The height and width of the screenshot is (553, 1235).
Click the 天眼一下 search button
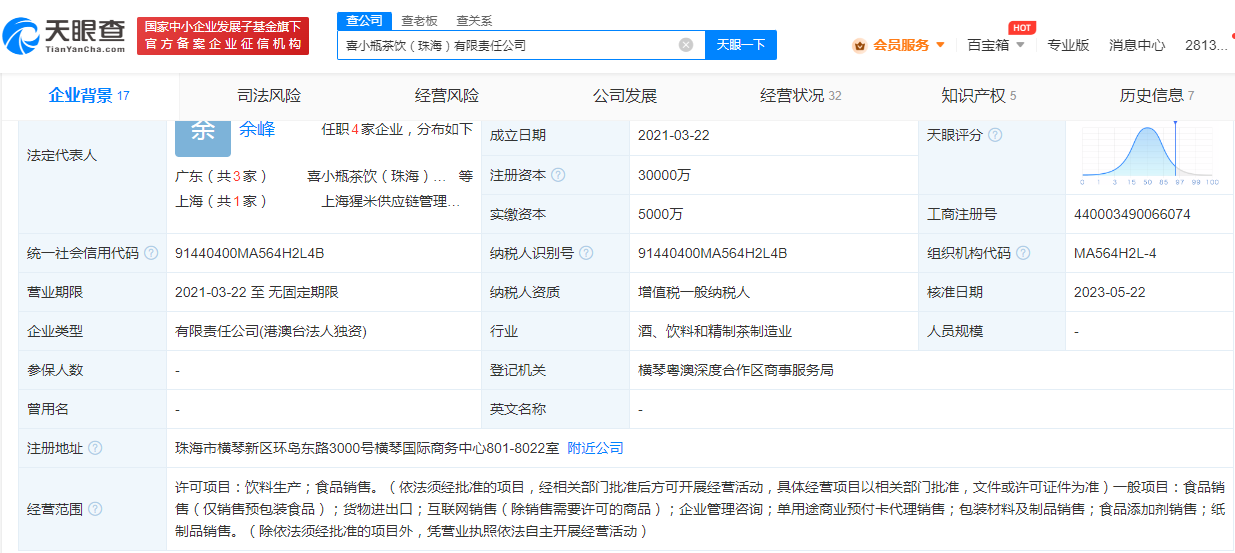[x=741, y=45]
